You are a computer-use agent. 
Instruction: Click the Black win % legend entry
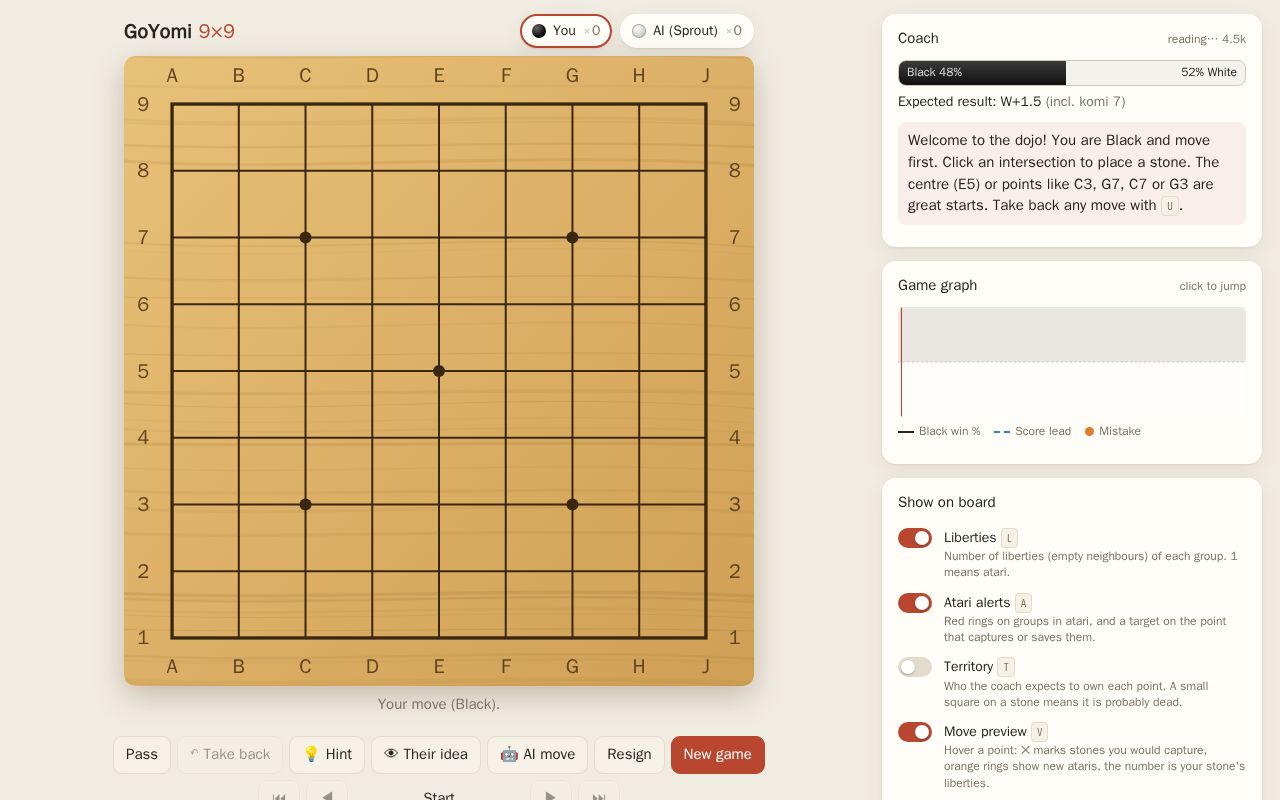click(x=939, y=431)
